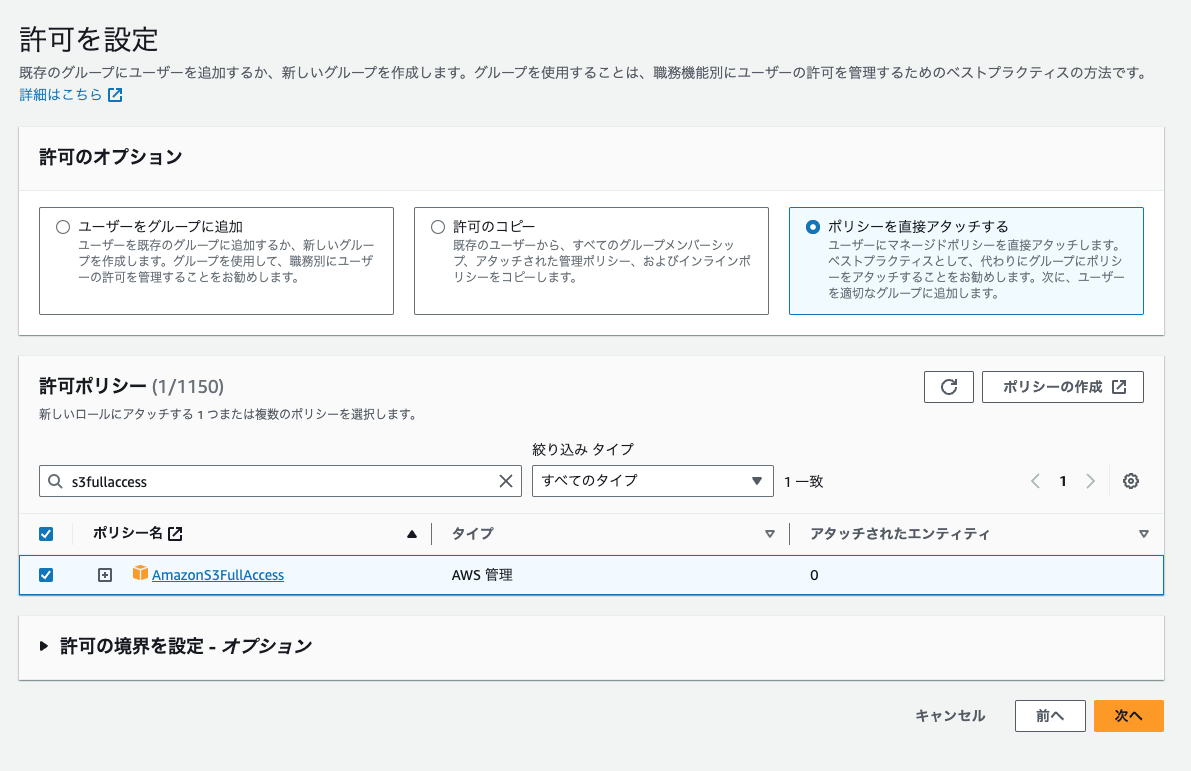Open the すべてのタイプ filter dropdown
The width and height of the screenshot is (1191, 771).
click(652, 481)
